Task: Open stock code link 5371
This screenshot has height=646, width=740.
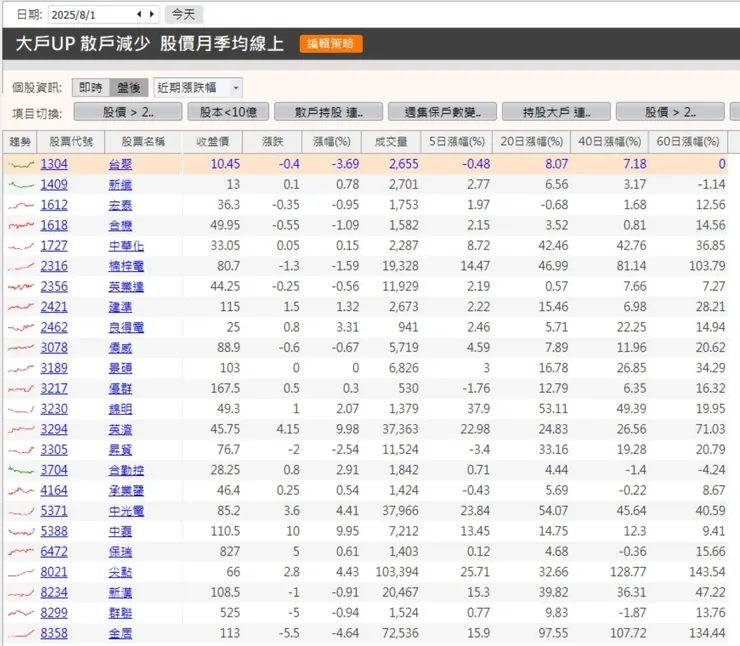Action: (x=54, y=511)
